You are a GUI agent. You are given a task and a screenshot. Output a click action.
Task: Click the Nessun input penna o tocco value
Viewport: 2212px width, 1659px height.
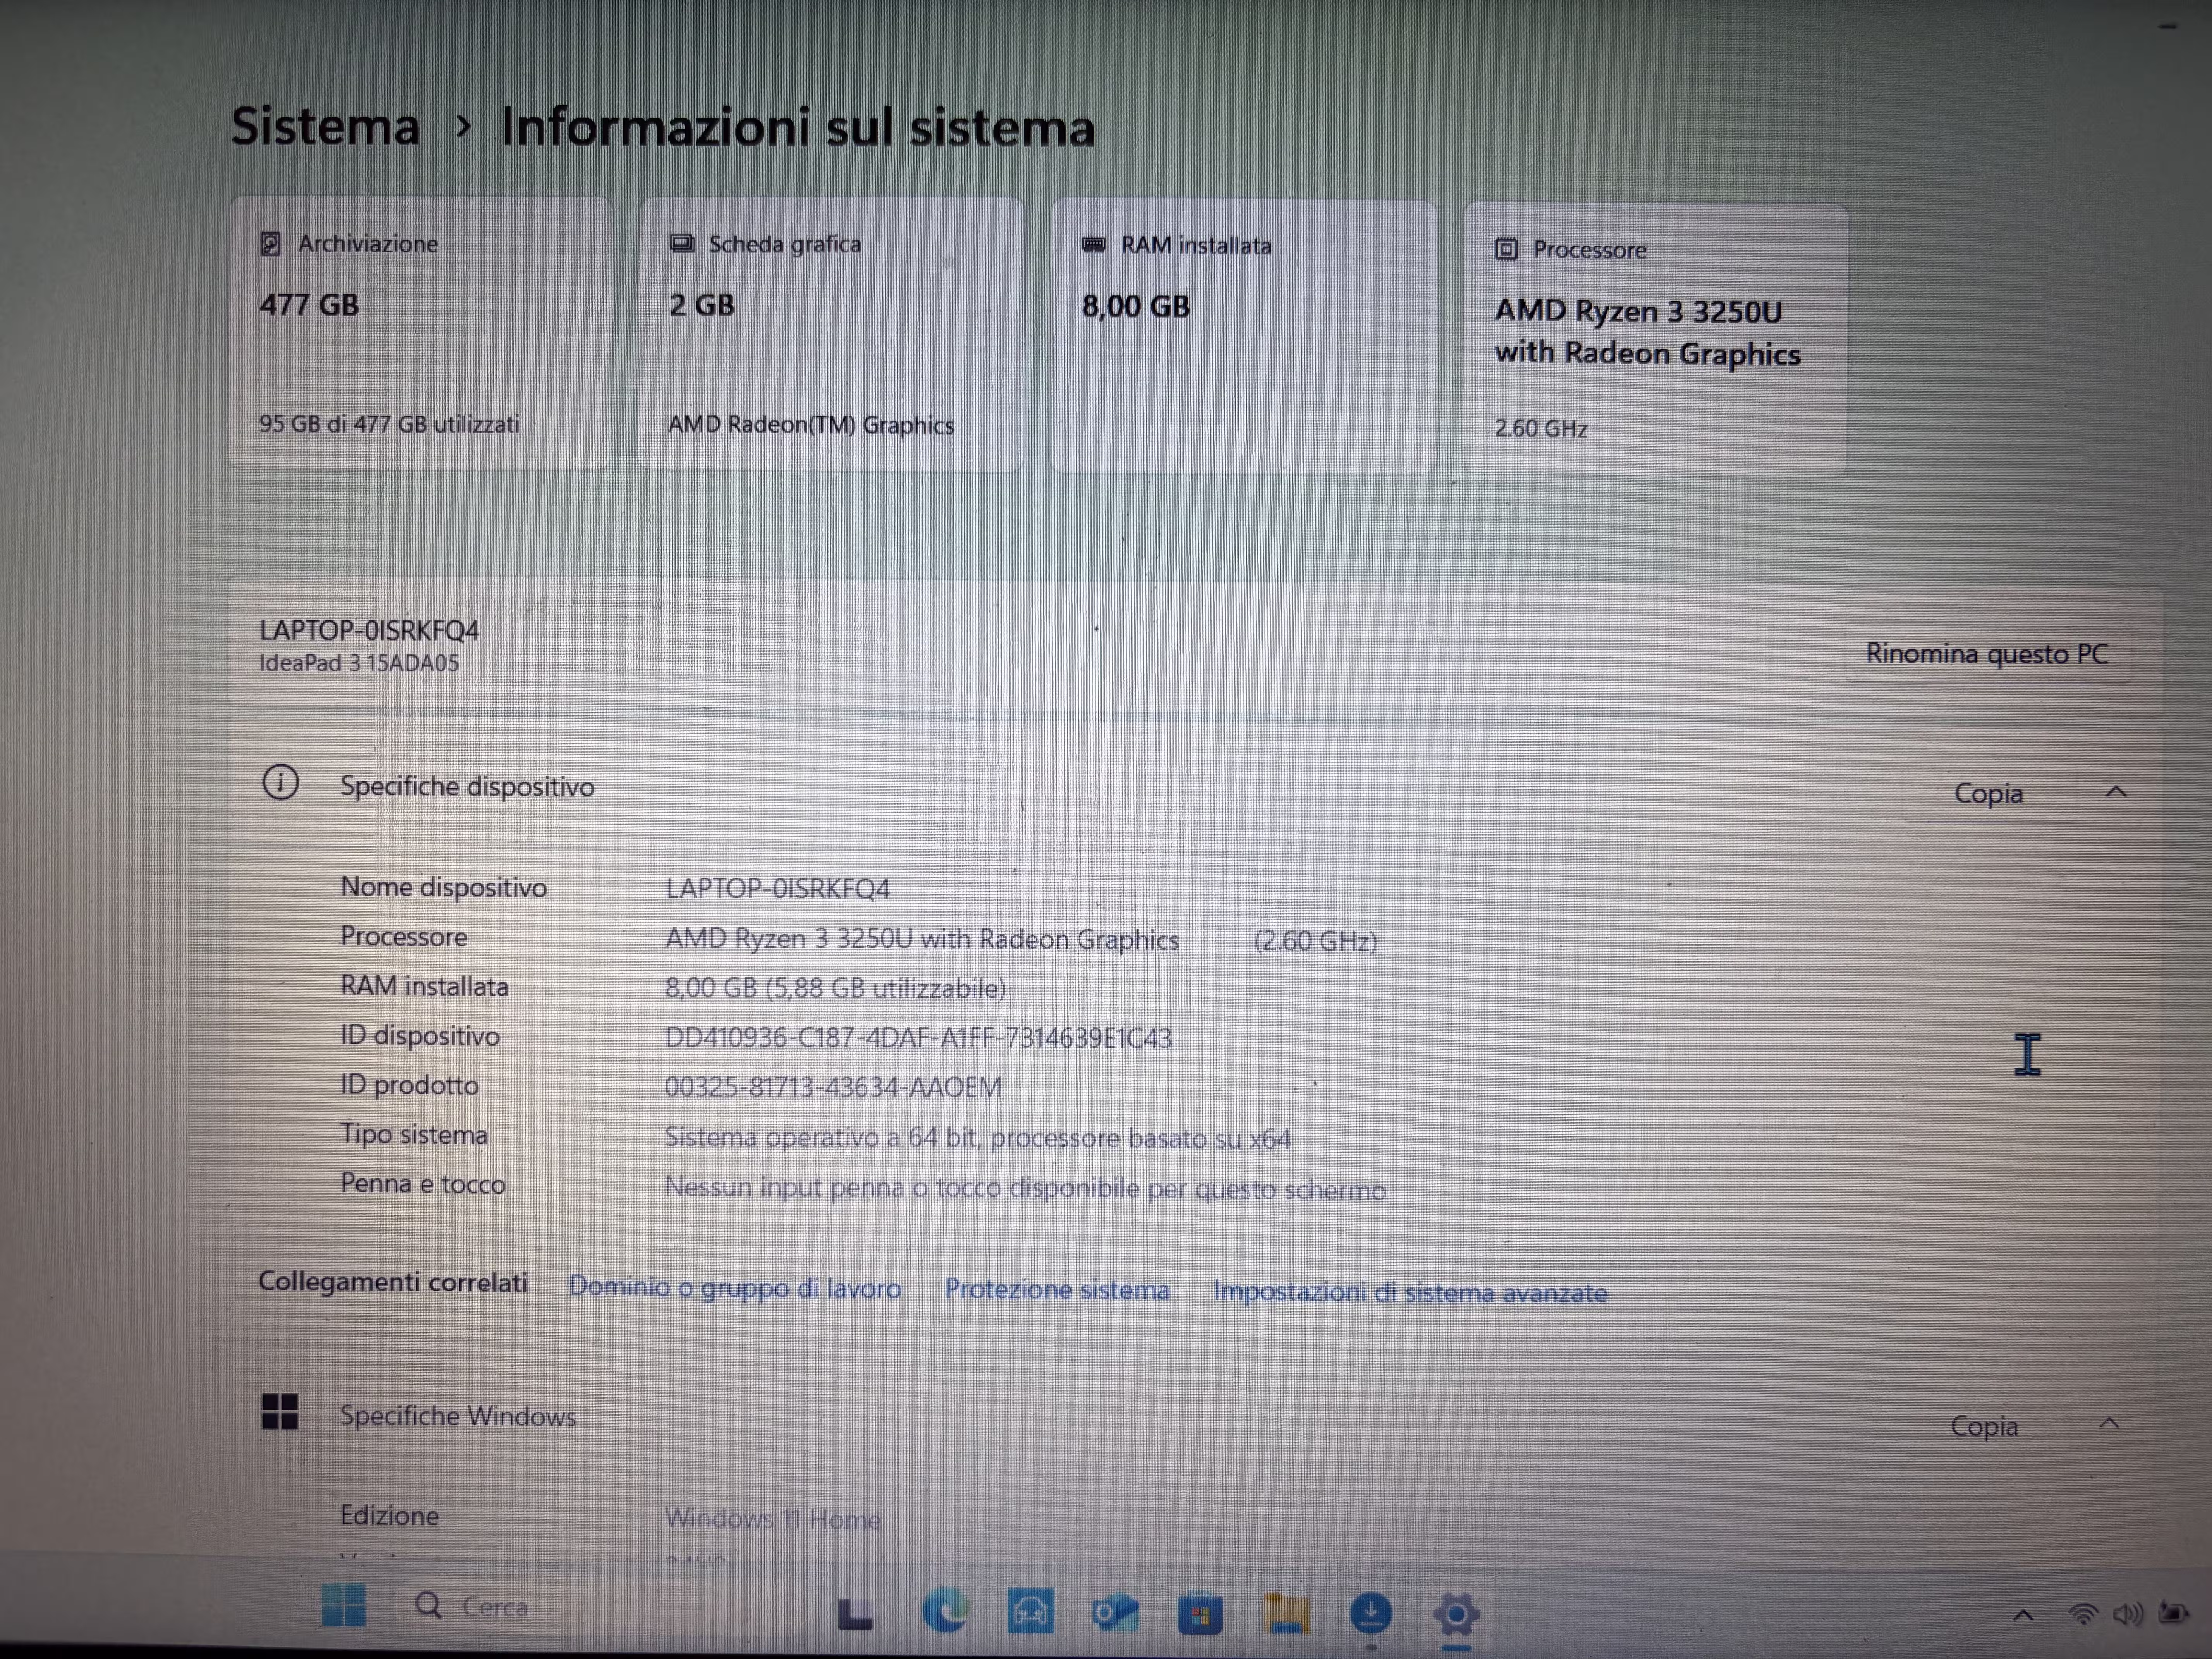1025,1189
